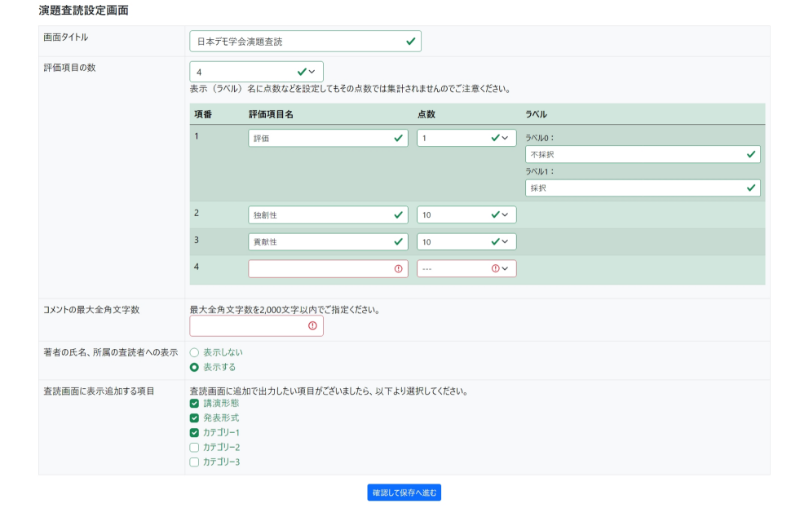This screenshot has height=510, width=800.
Task: Uncheck the 発表形式 checkbox
Action: point(194,417)
